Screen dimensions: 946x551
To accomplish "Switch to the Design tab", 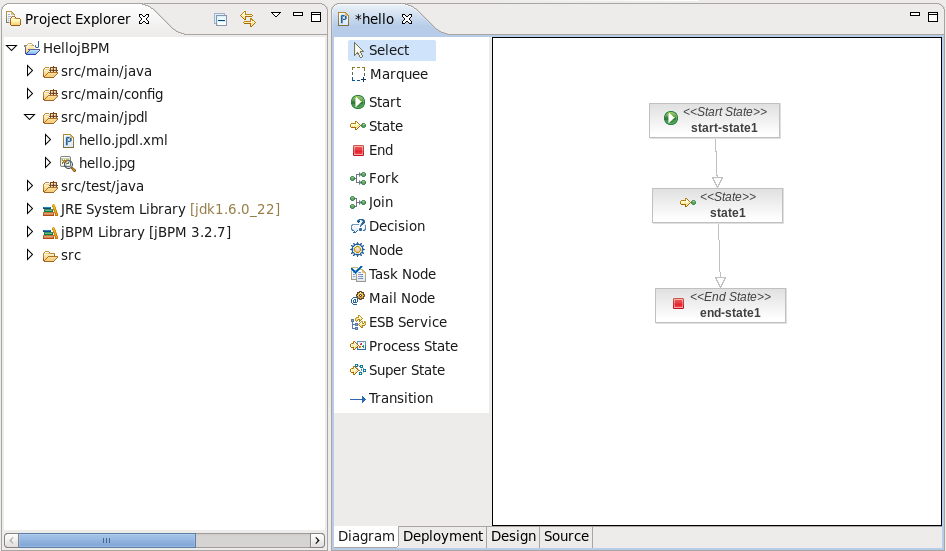I will point(513,536).
